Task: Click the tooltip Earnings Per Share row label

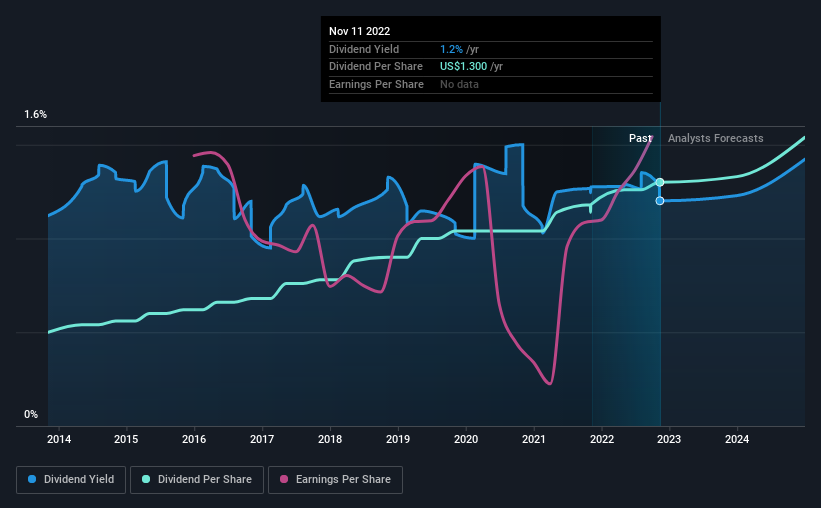Action: coord(376,84)
